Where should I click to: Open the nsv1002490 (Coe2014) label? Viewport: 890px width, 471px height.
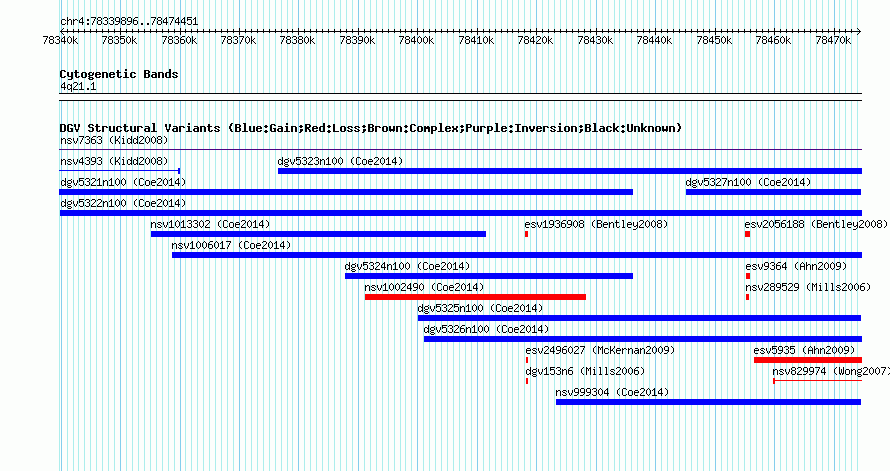pos(425,287)
